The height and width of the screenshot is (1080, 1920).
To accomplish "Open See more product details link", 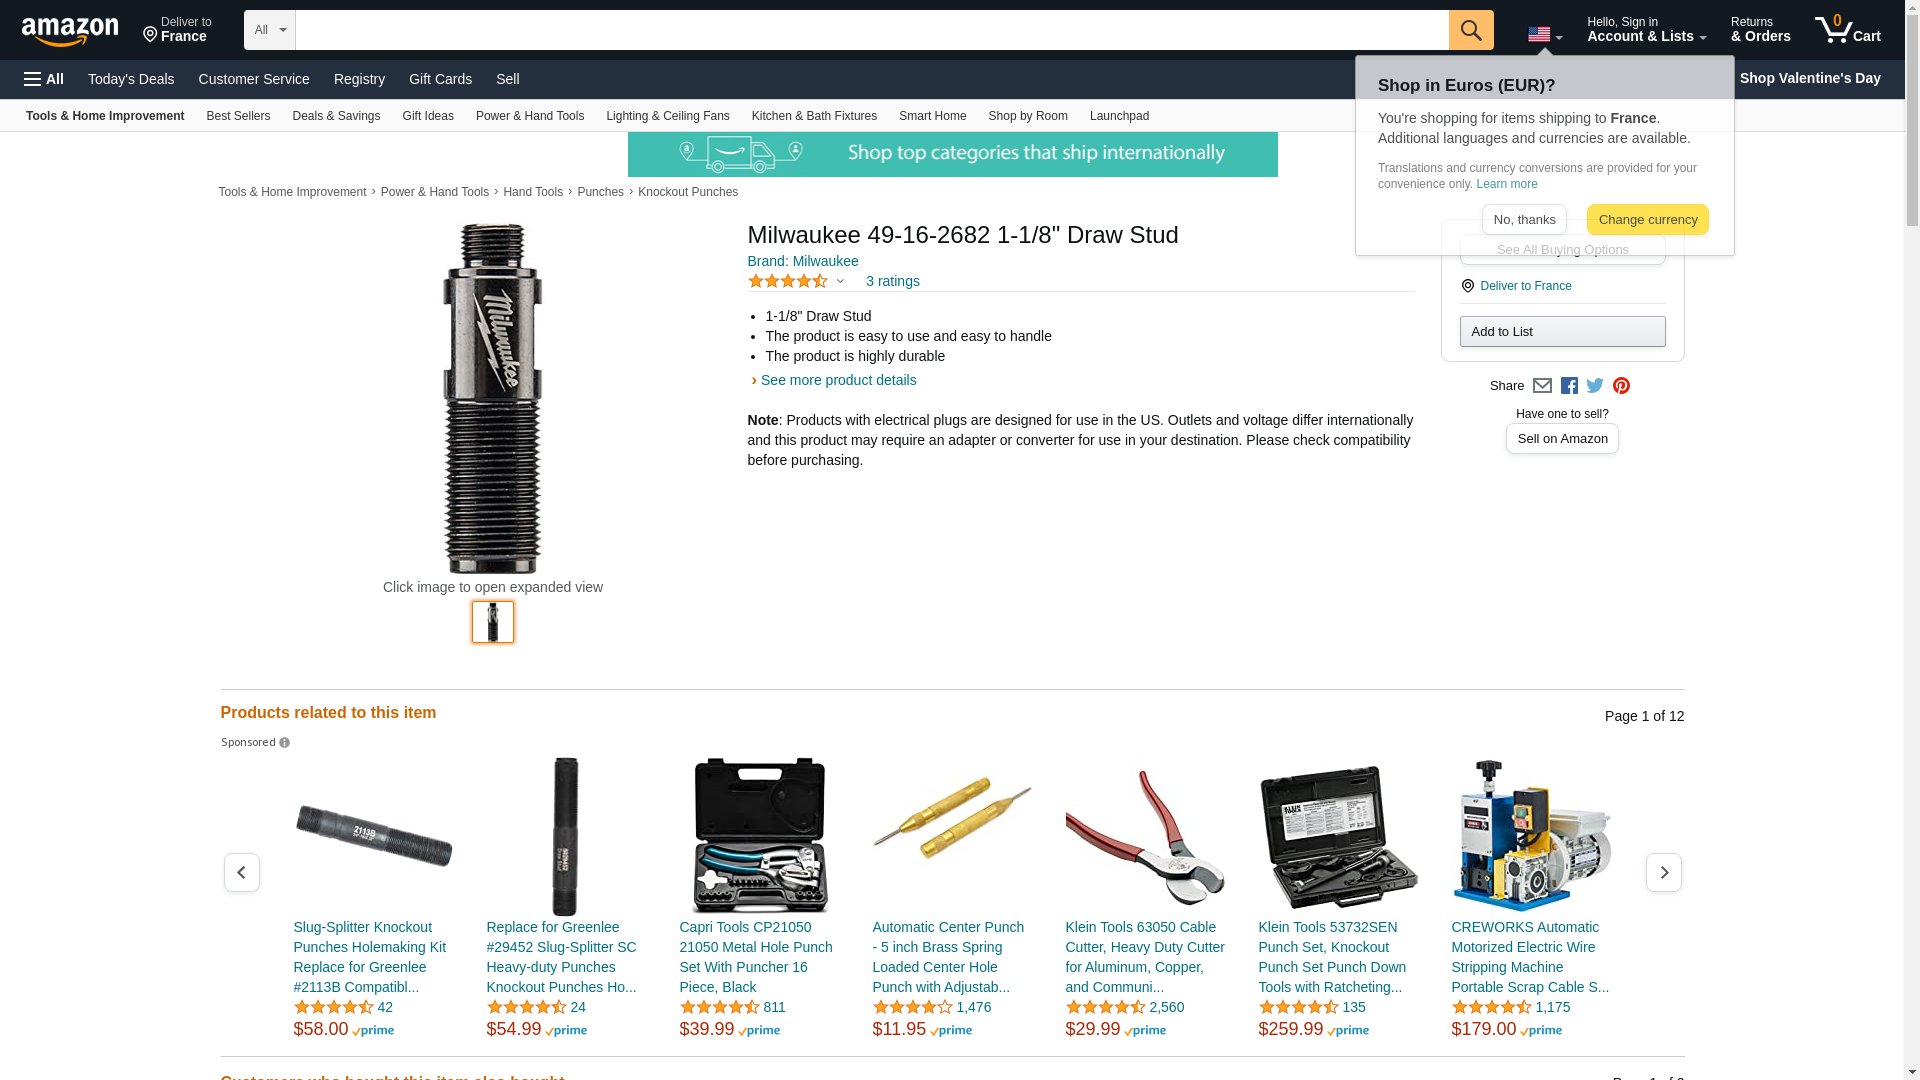I will tap(838, 380).
